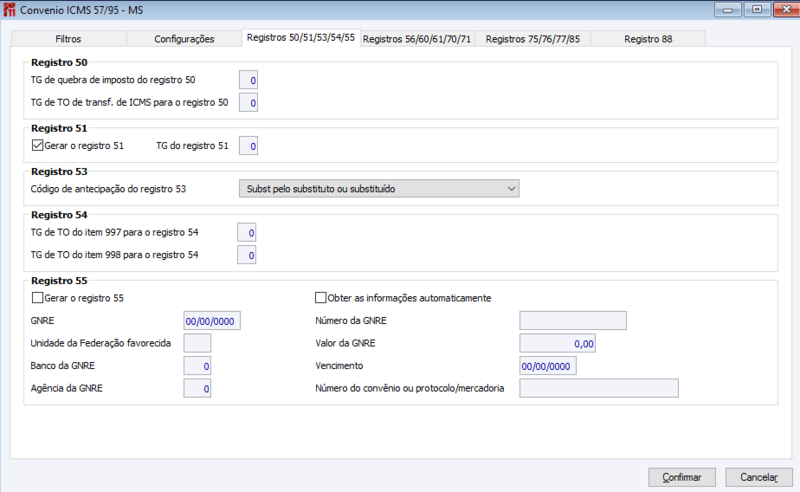Open the Registros 75/76/77/85 tab

point(533,39)
